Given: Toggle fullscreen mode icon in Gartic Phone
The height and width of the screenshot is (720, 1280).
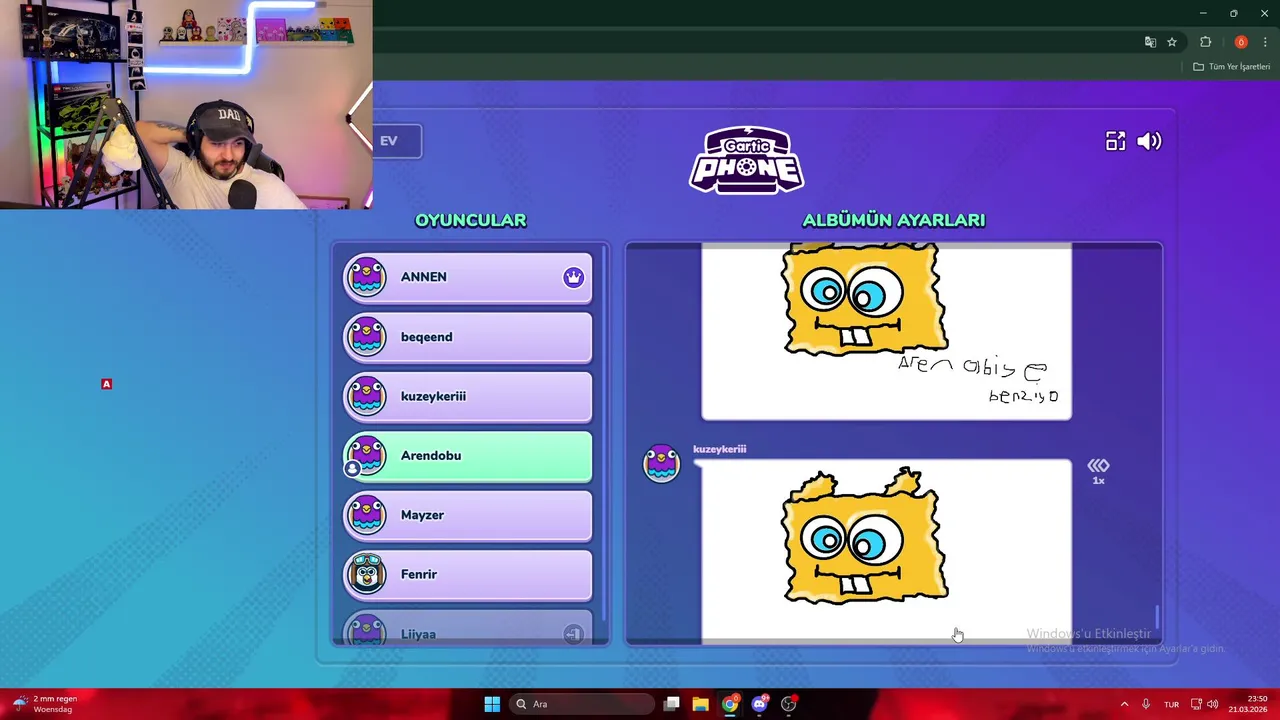Looking at the screenshot, I should point(1115,141).
